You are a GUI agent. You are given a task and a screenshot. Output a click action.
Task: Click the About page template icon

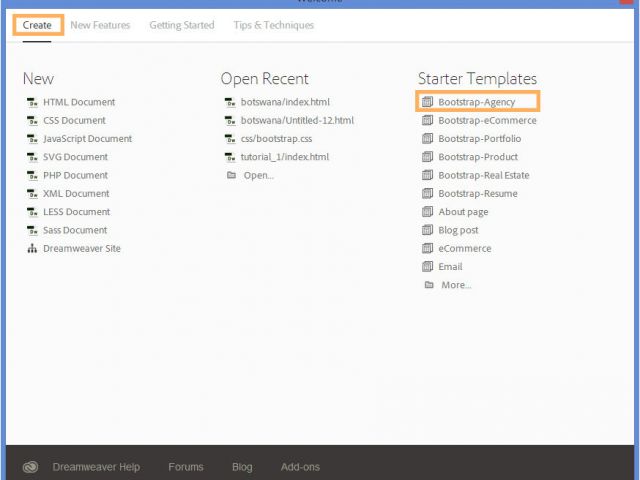[x=427, y=211]
